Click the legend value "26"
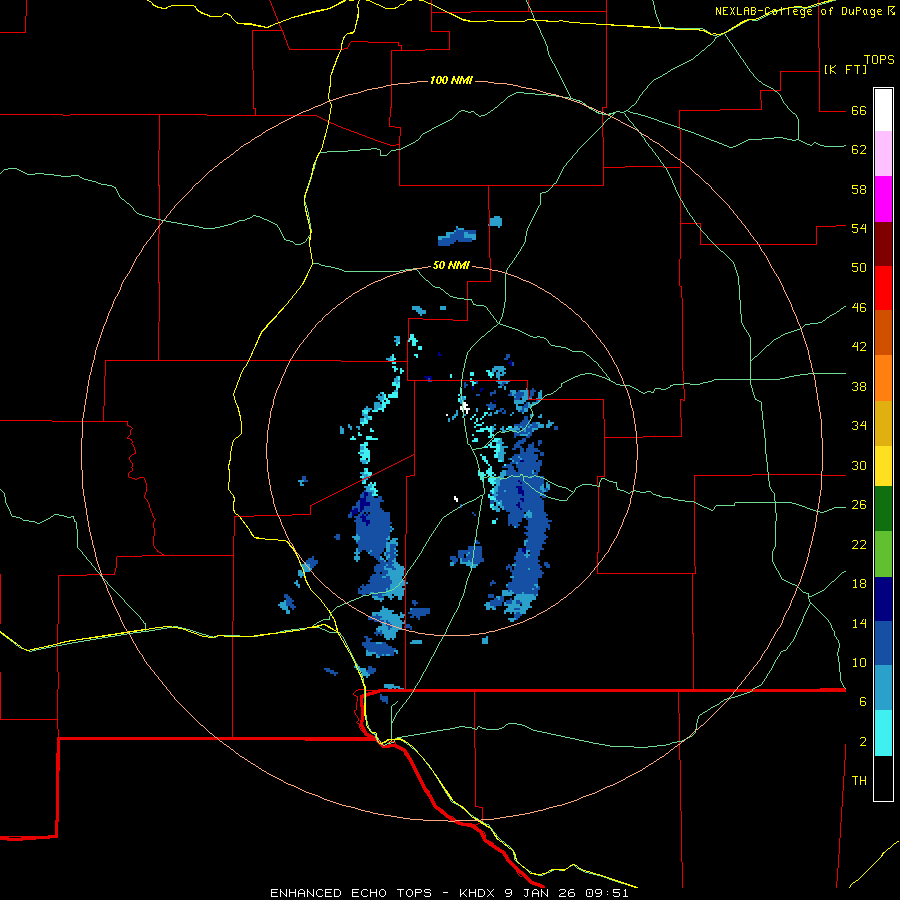900x900 pixels. tap(859, 505)
